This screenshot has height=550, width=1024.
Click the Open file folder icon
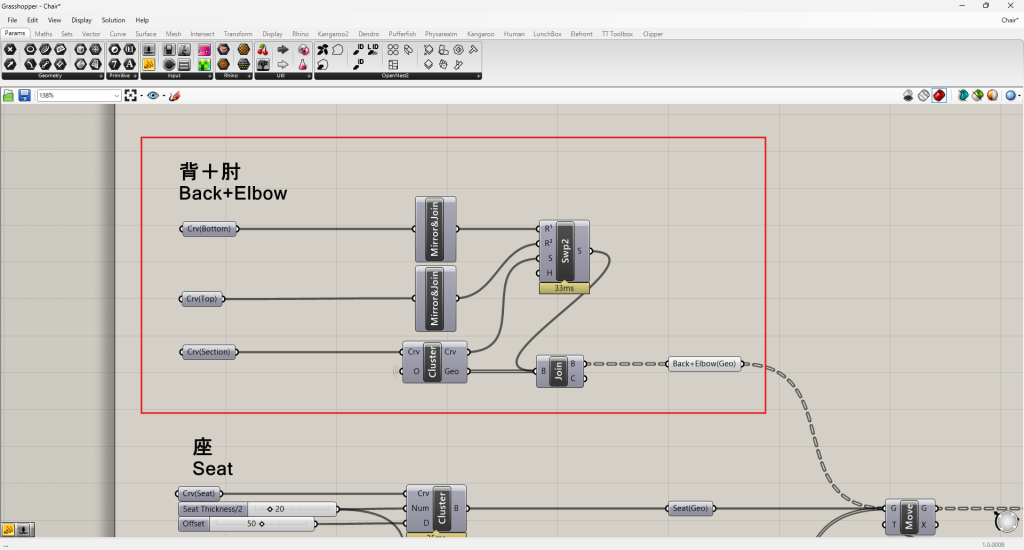[x=9, y=96]
